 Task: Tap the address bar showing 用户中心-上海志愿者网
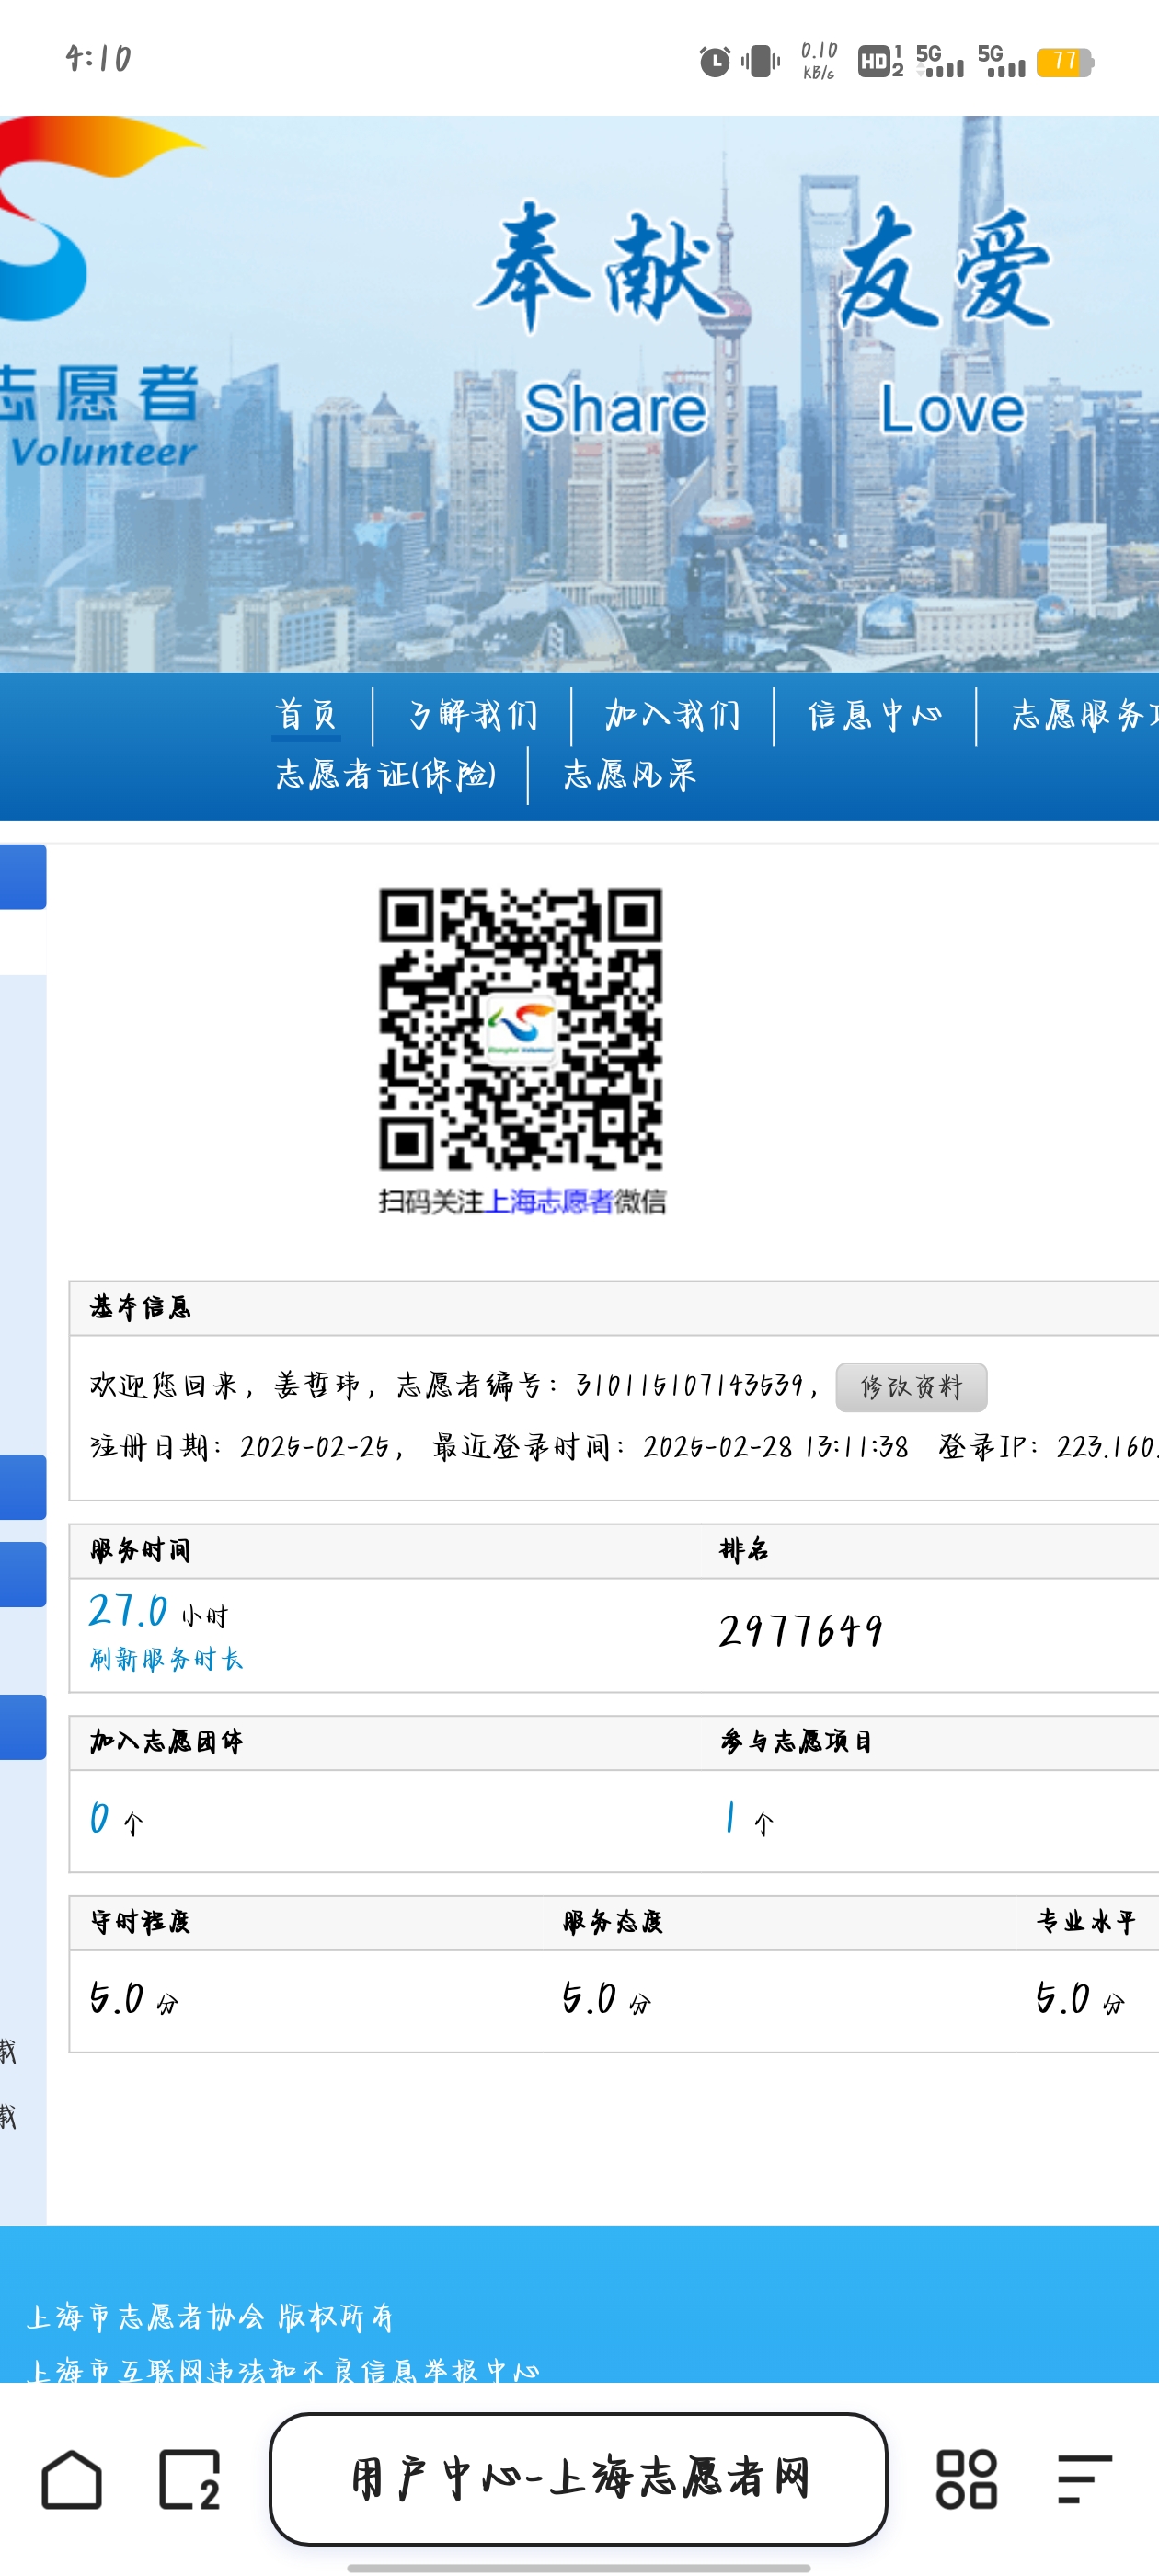tap(578, 2478)
